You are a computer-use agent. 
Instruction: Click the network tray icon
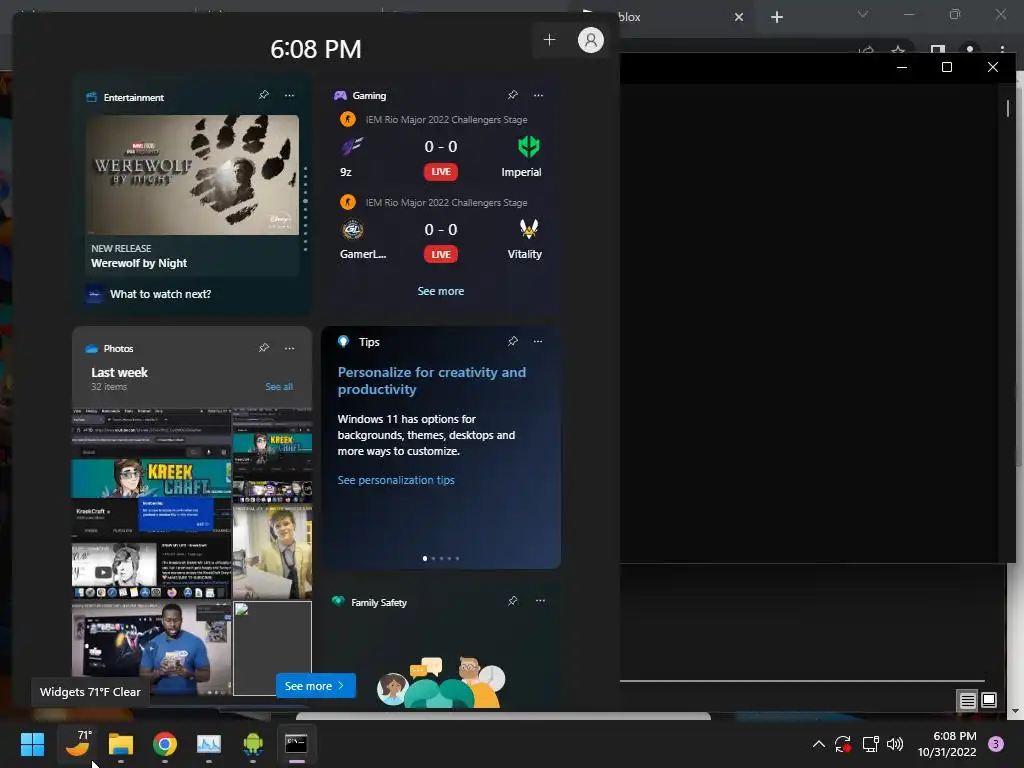point(870,744)
